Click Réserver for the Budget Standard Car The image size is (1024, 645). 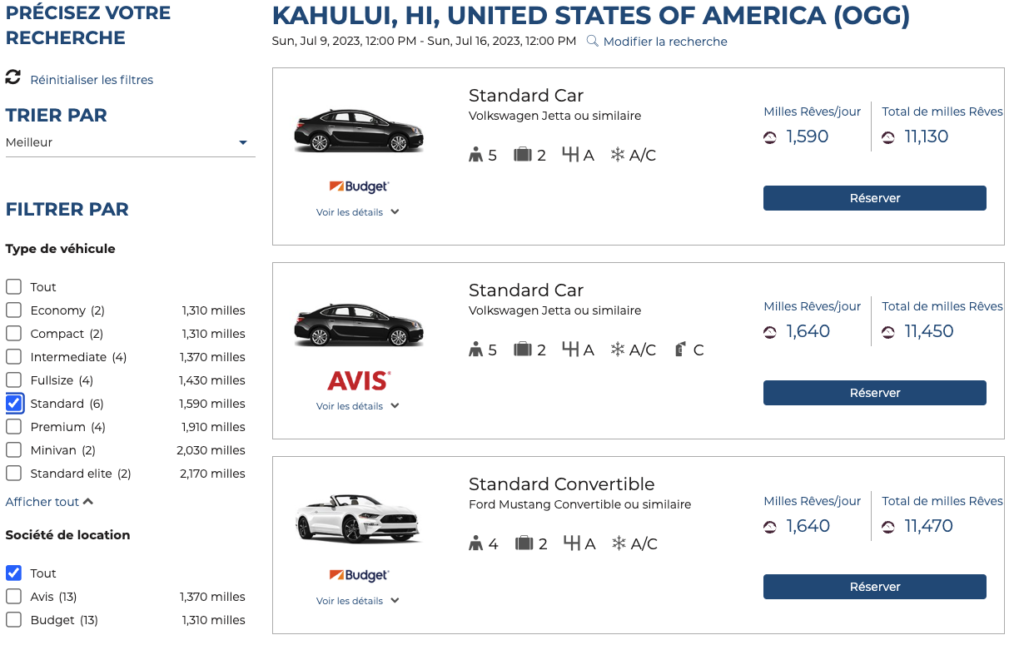(874, 198)
